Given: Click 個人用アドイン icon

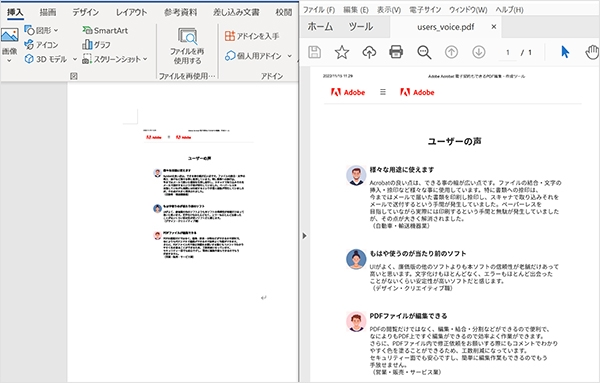Looking at the screenshot, I should (230, 56).
